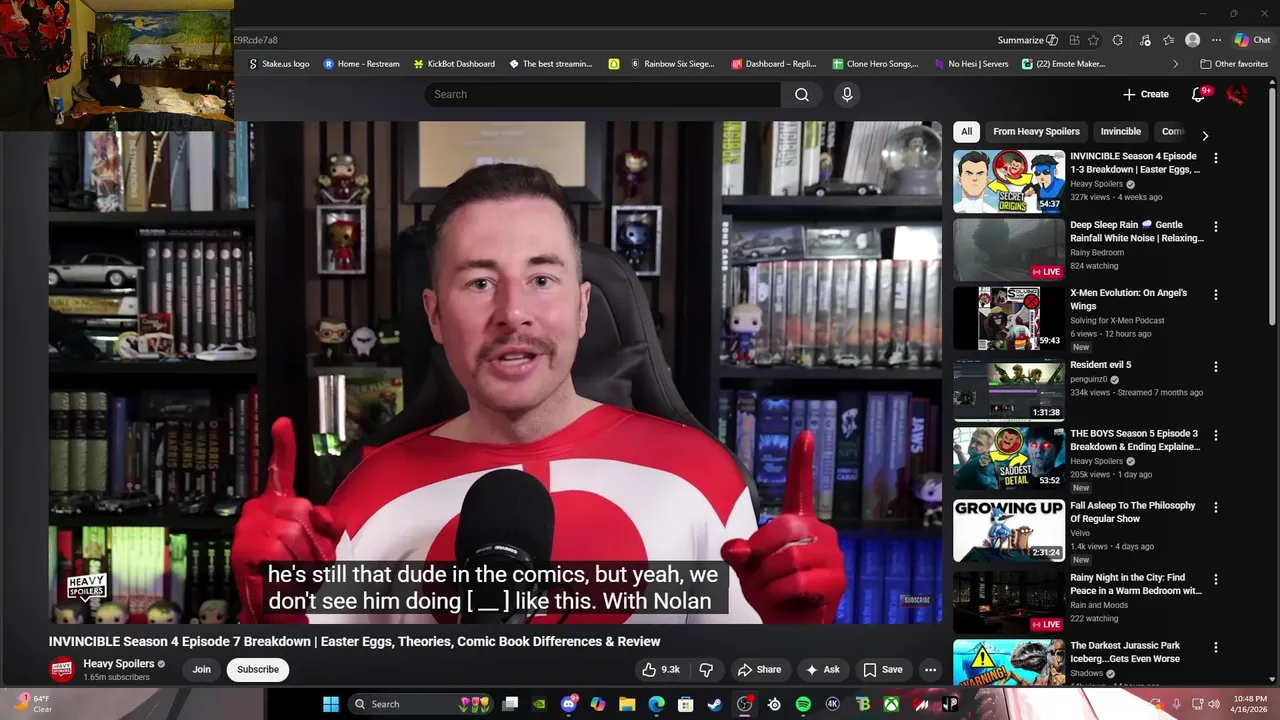Open Emote Maker bookmark
This screenshot has width=1280, height=720.
pos(1063,64)
